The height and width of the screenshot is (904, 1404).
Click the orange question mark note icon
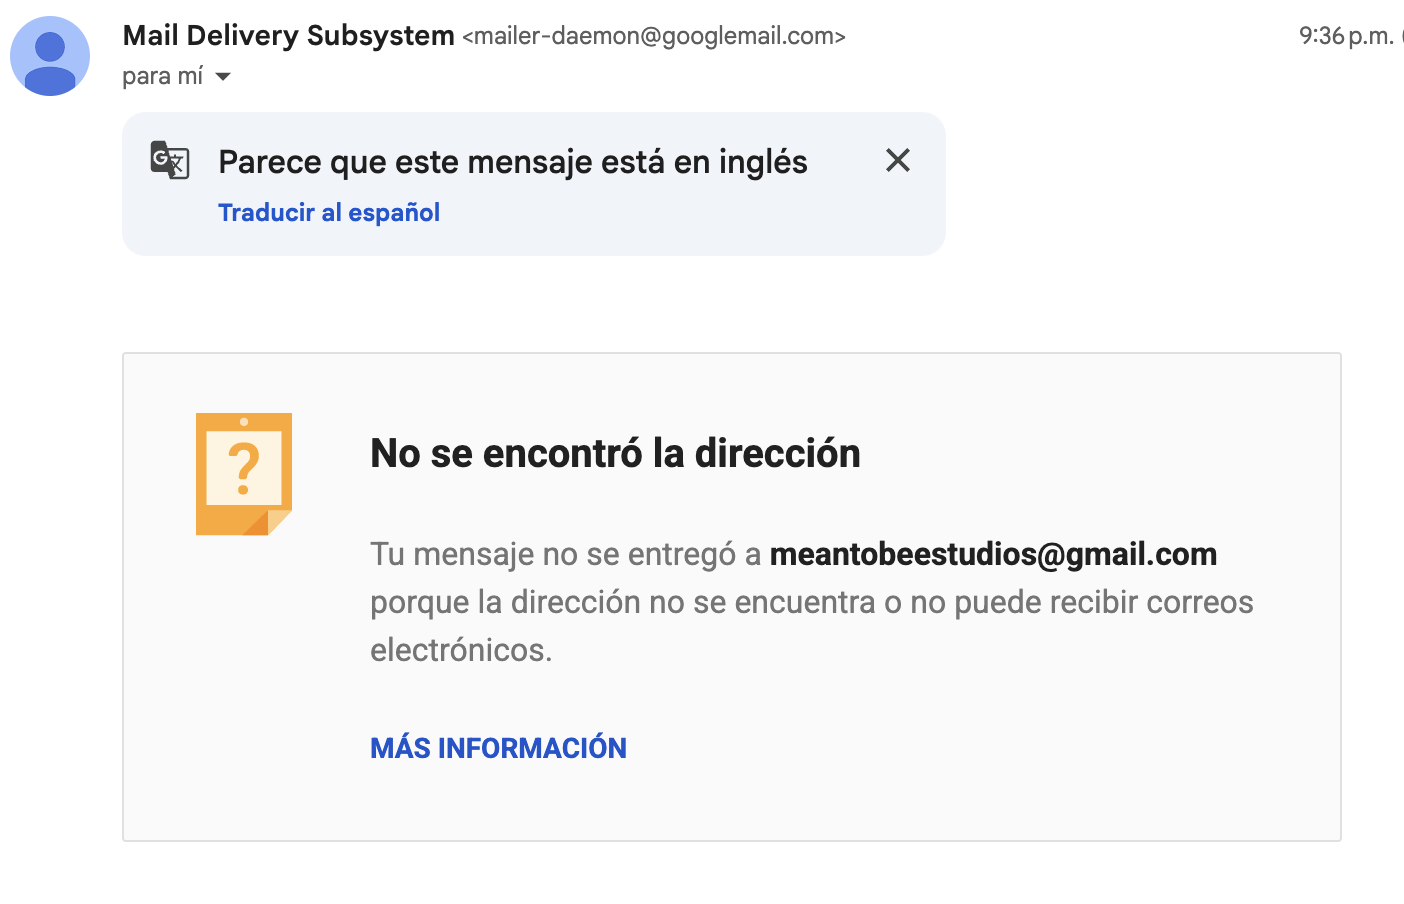[x=243, y=473]
